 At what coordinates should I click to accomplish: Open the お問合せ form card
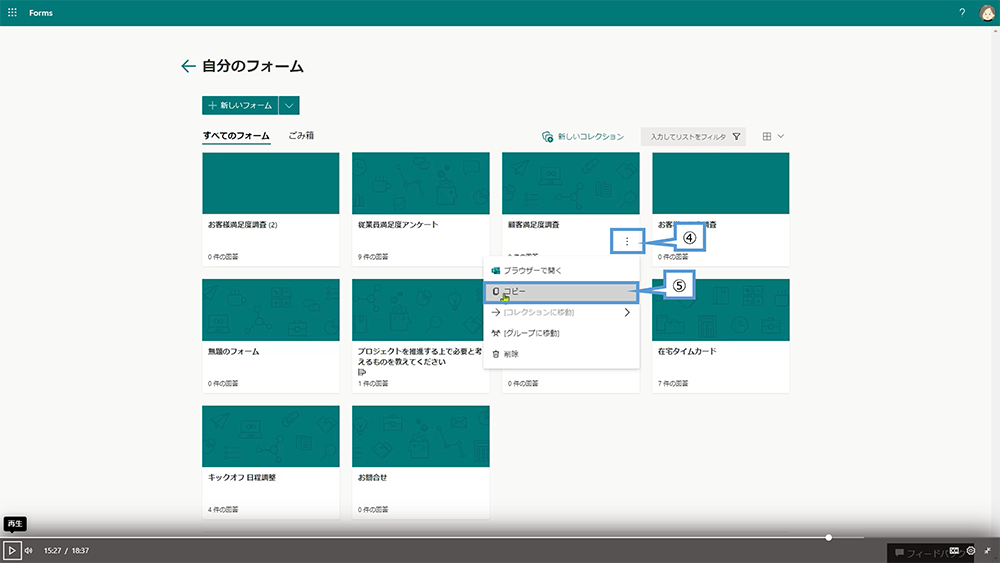[421, 462]
